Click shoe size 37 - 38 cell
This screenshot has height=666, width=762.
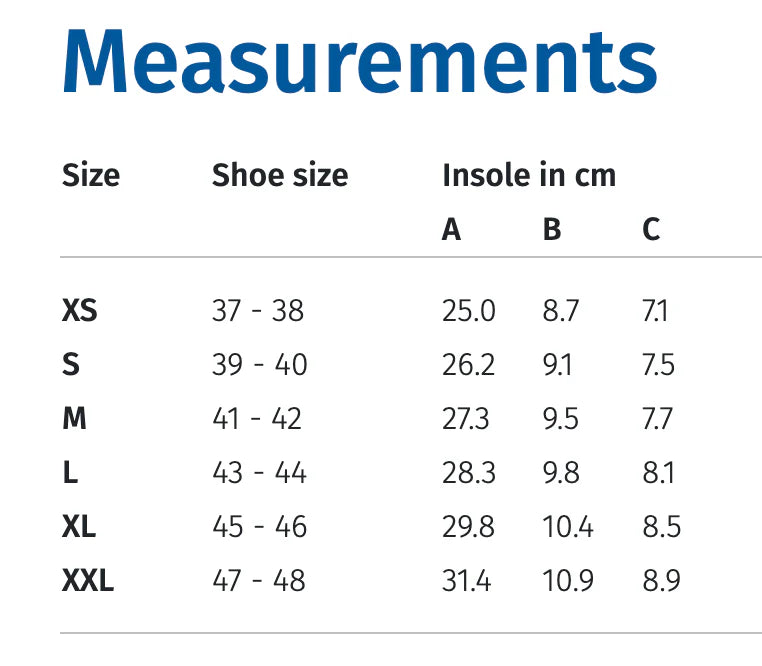(x=258, y=311)
